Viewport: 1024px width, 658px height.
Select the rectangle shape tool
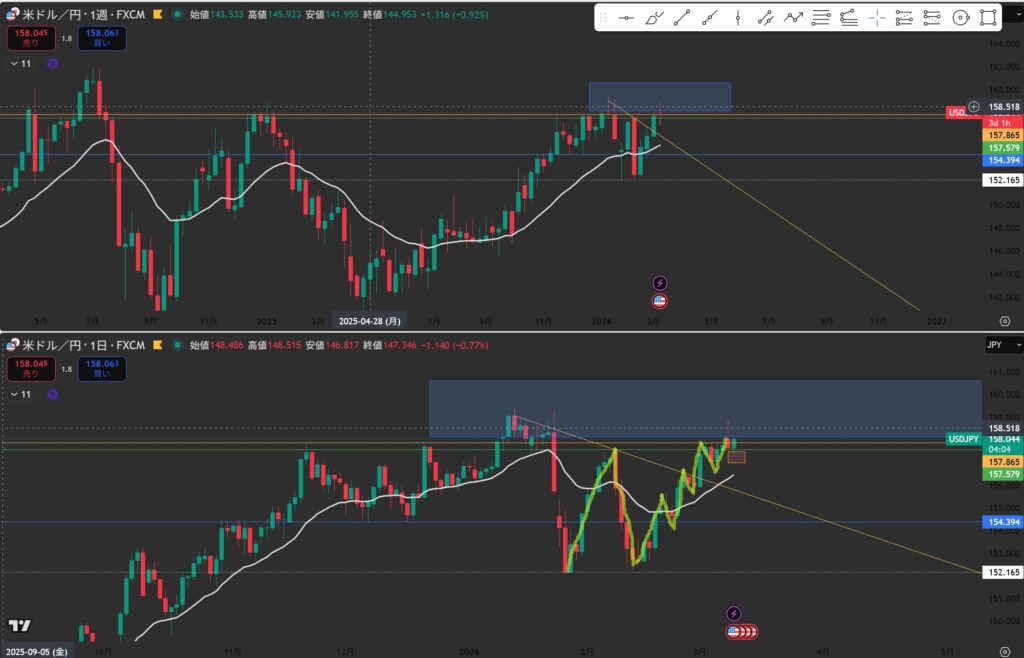(988, 18)
